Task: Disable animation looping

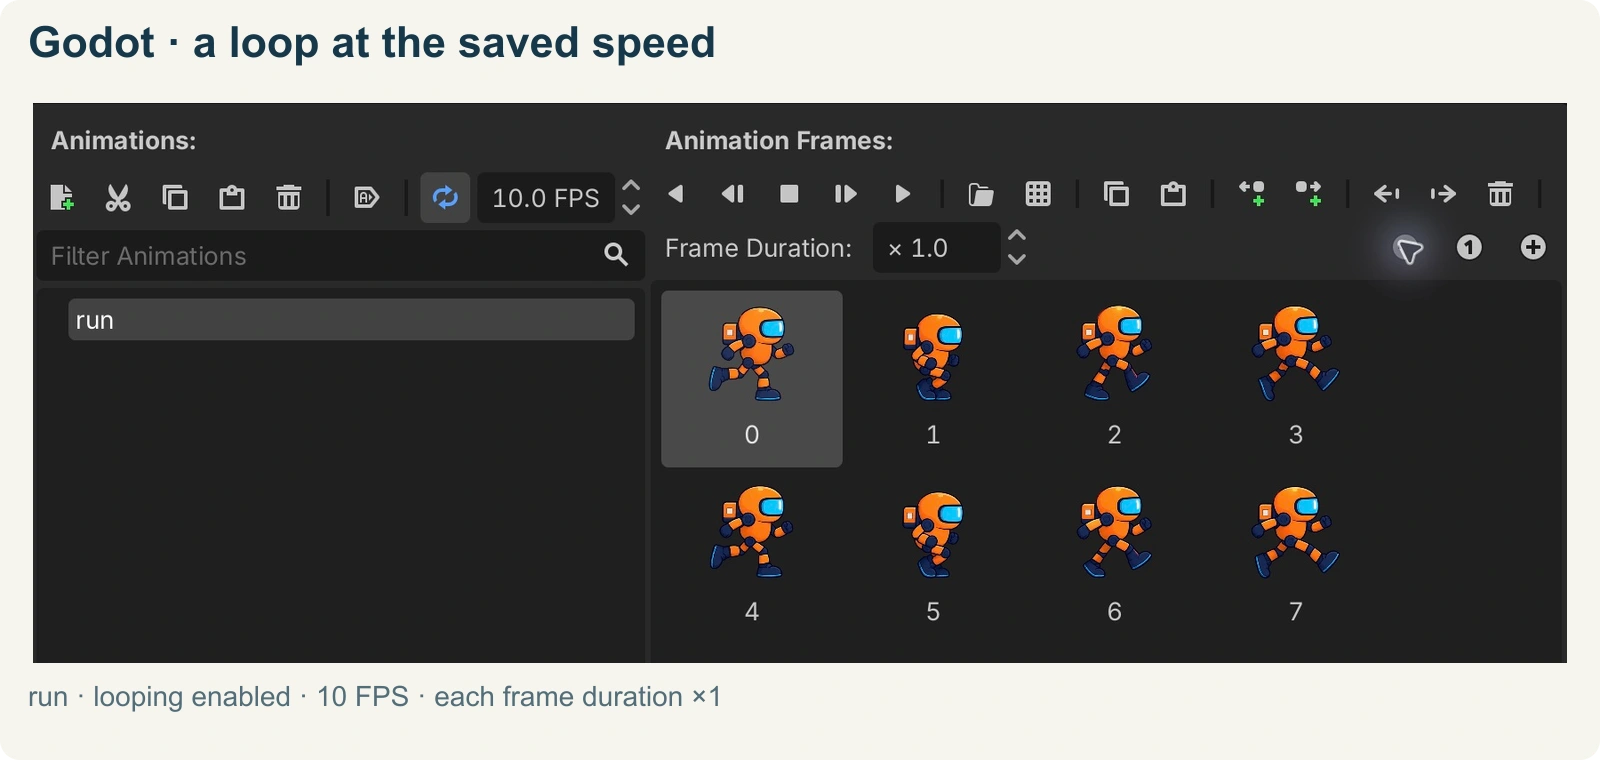Action: (x=445, y=197)
